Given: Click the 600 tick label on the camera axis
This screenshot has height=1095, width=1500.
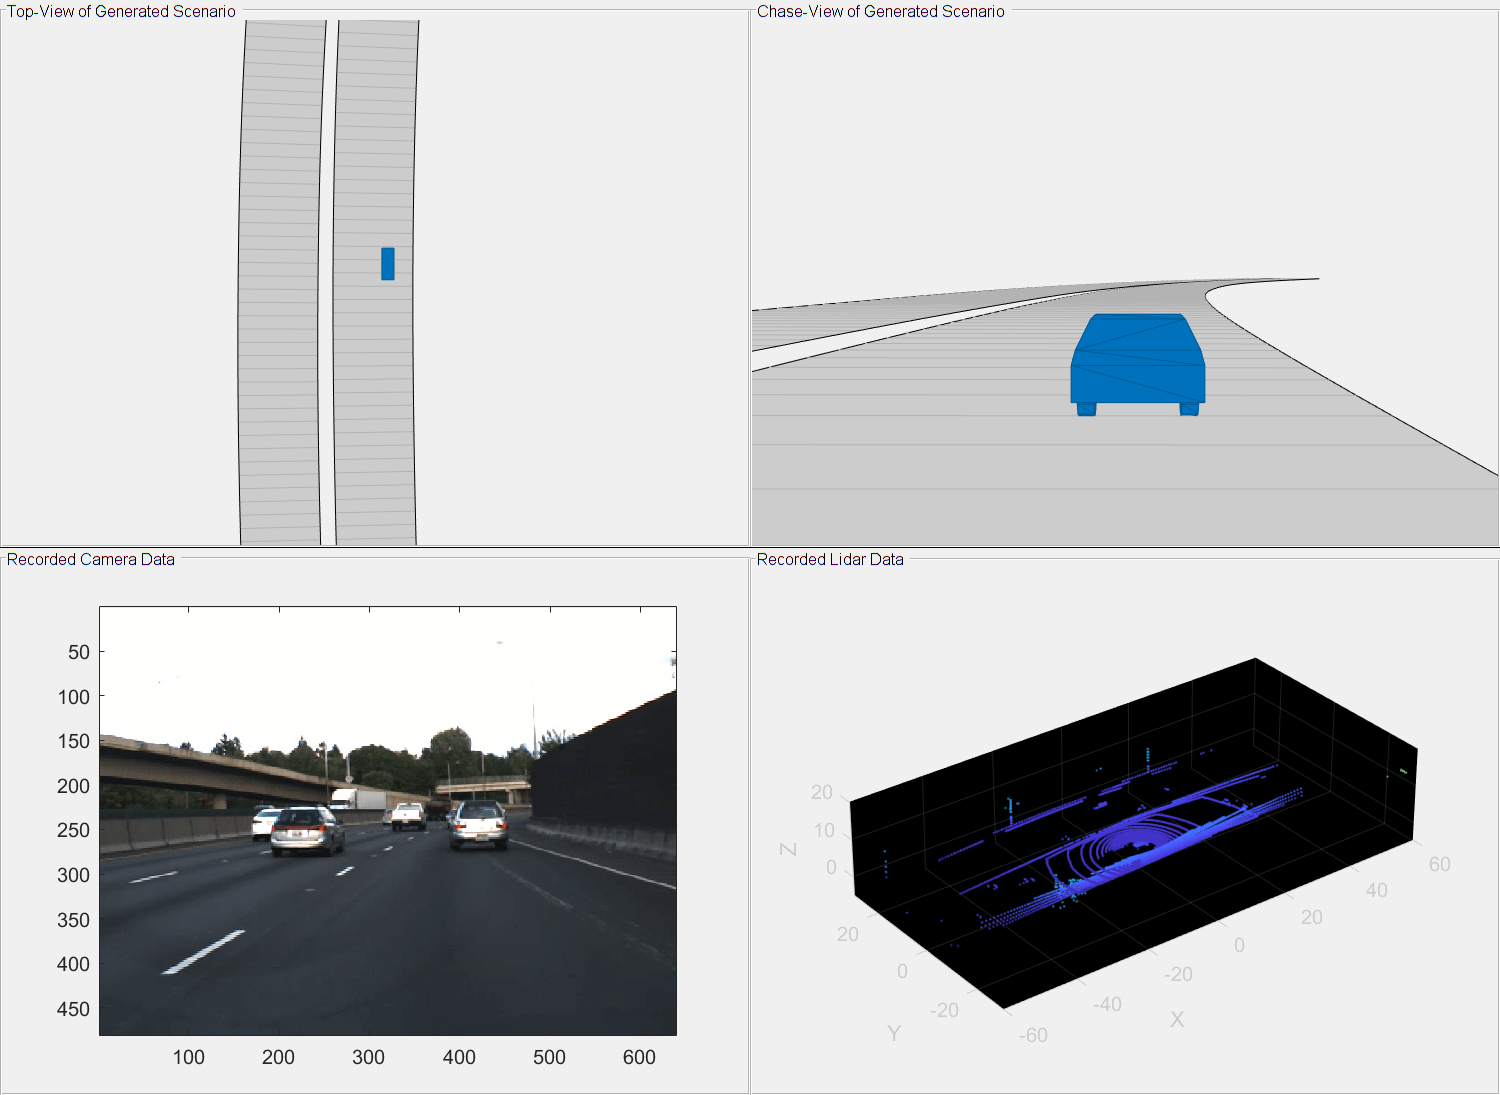Looking at the screenshot, I should point(640,1056).
